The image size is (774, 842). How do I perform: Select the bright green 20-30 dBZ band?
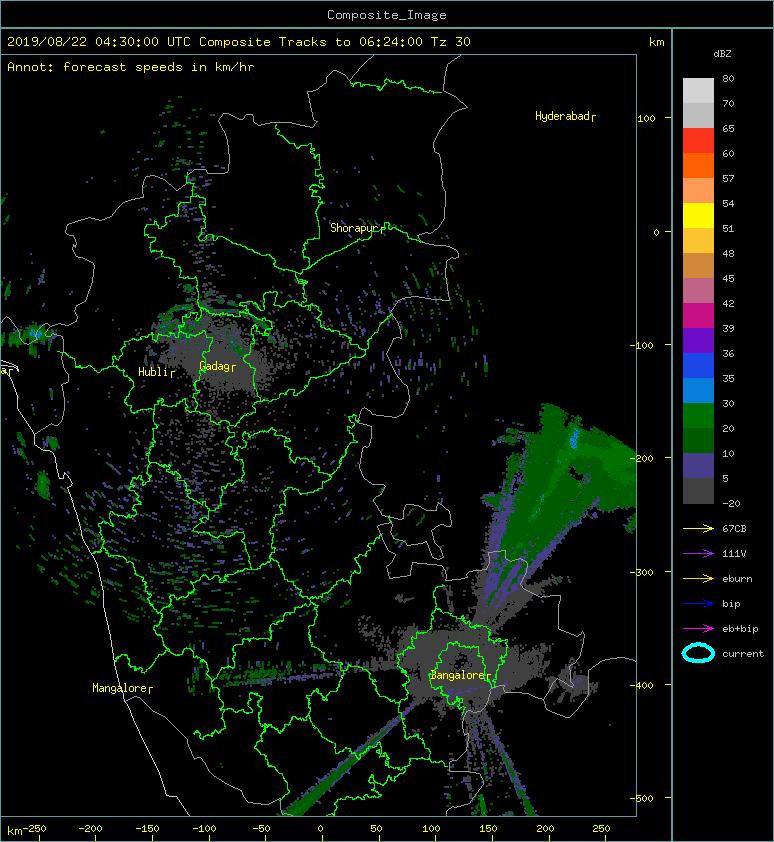698,416
